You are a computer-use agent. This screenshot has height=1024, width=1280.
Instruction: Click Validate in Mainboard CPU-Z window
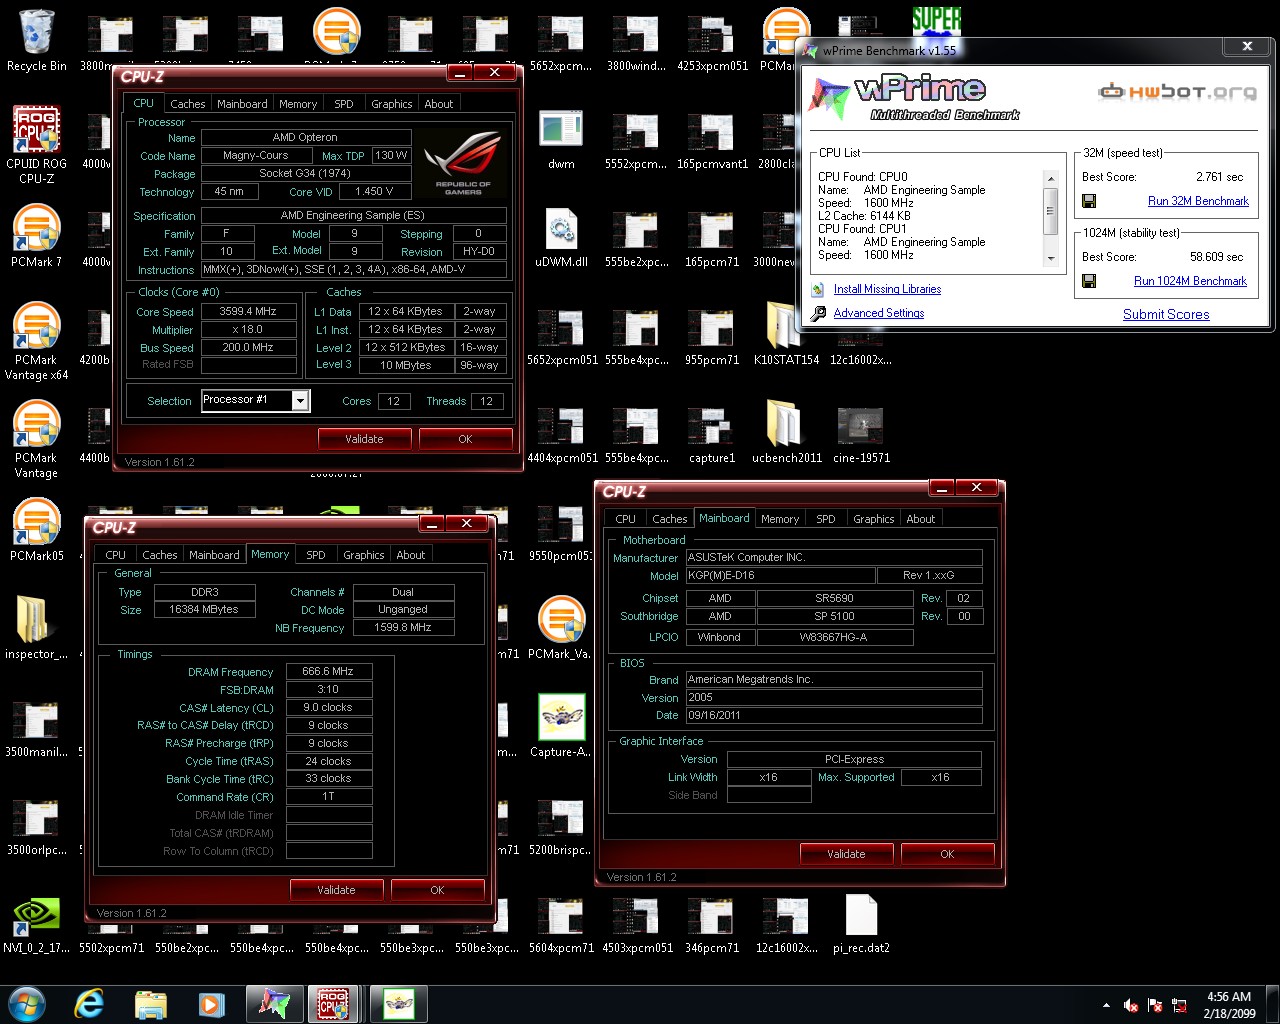(846, 854)
